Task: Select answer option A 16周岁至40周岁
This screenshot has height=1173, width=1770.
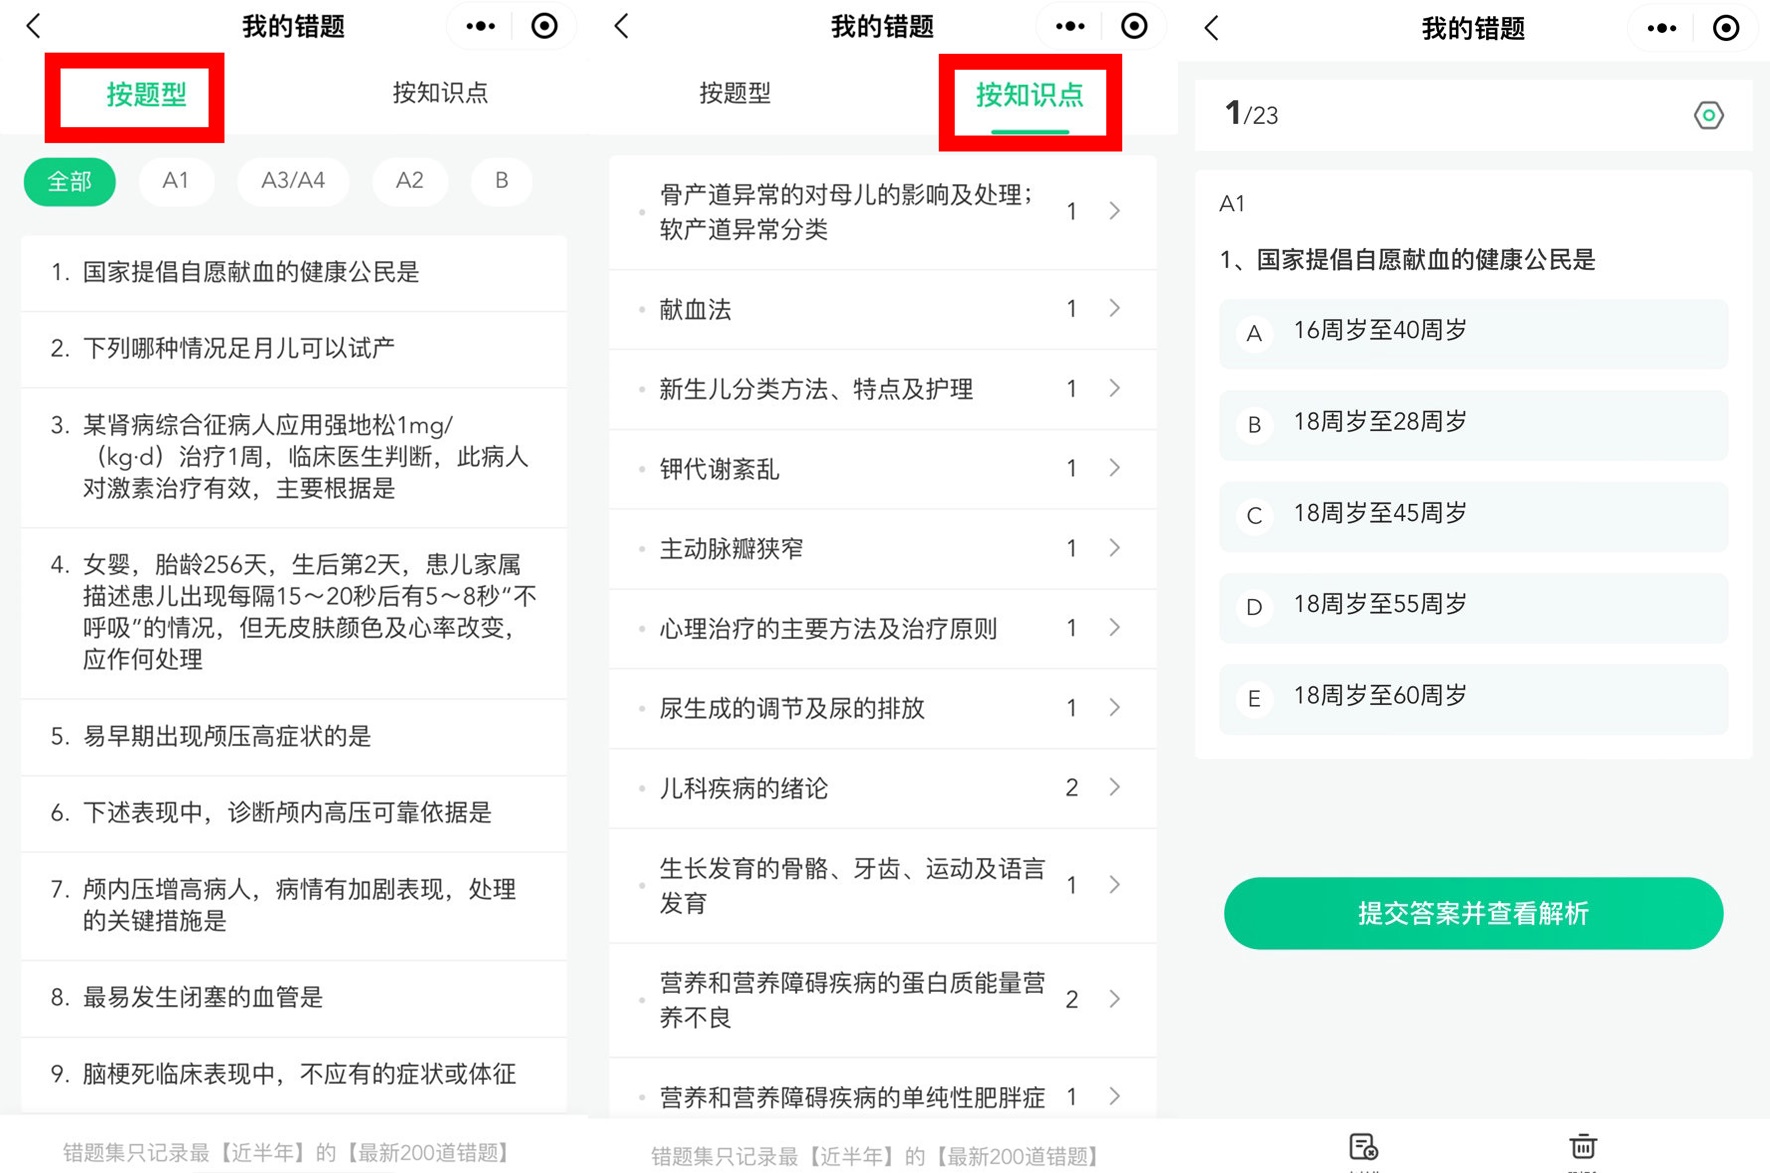Action: click(x=1472, y=332)
